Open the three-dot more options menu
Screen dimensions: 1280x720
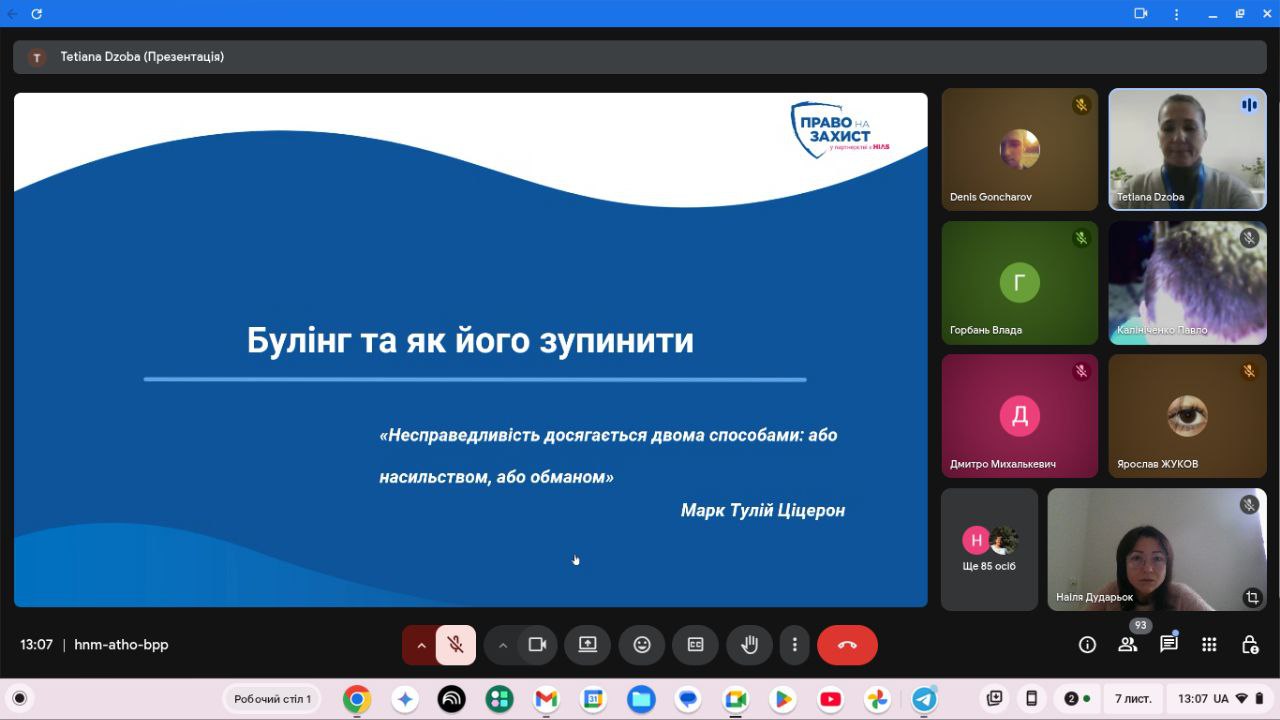coord(795,645)
